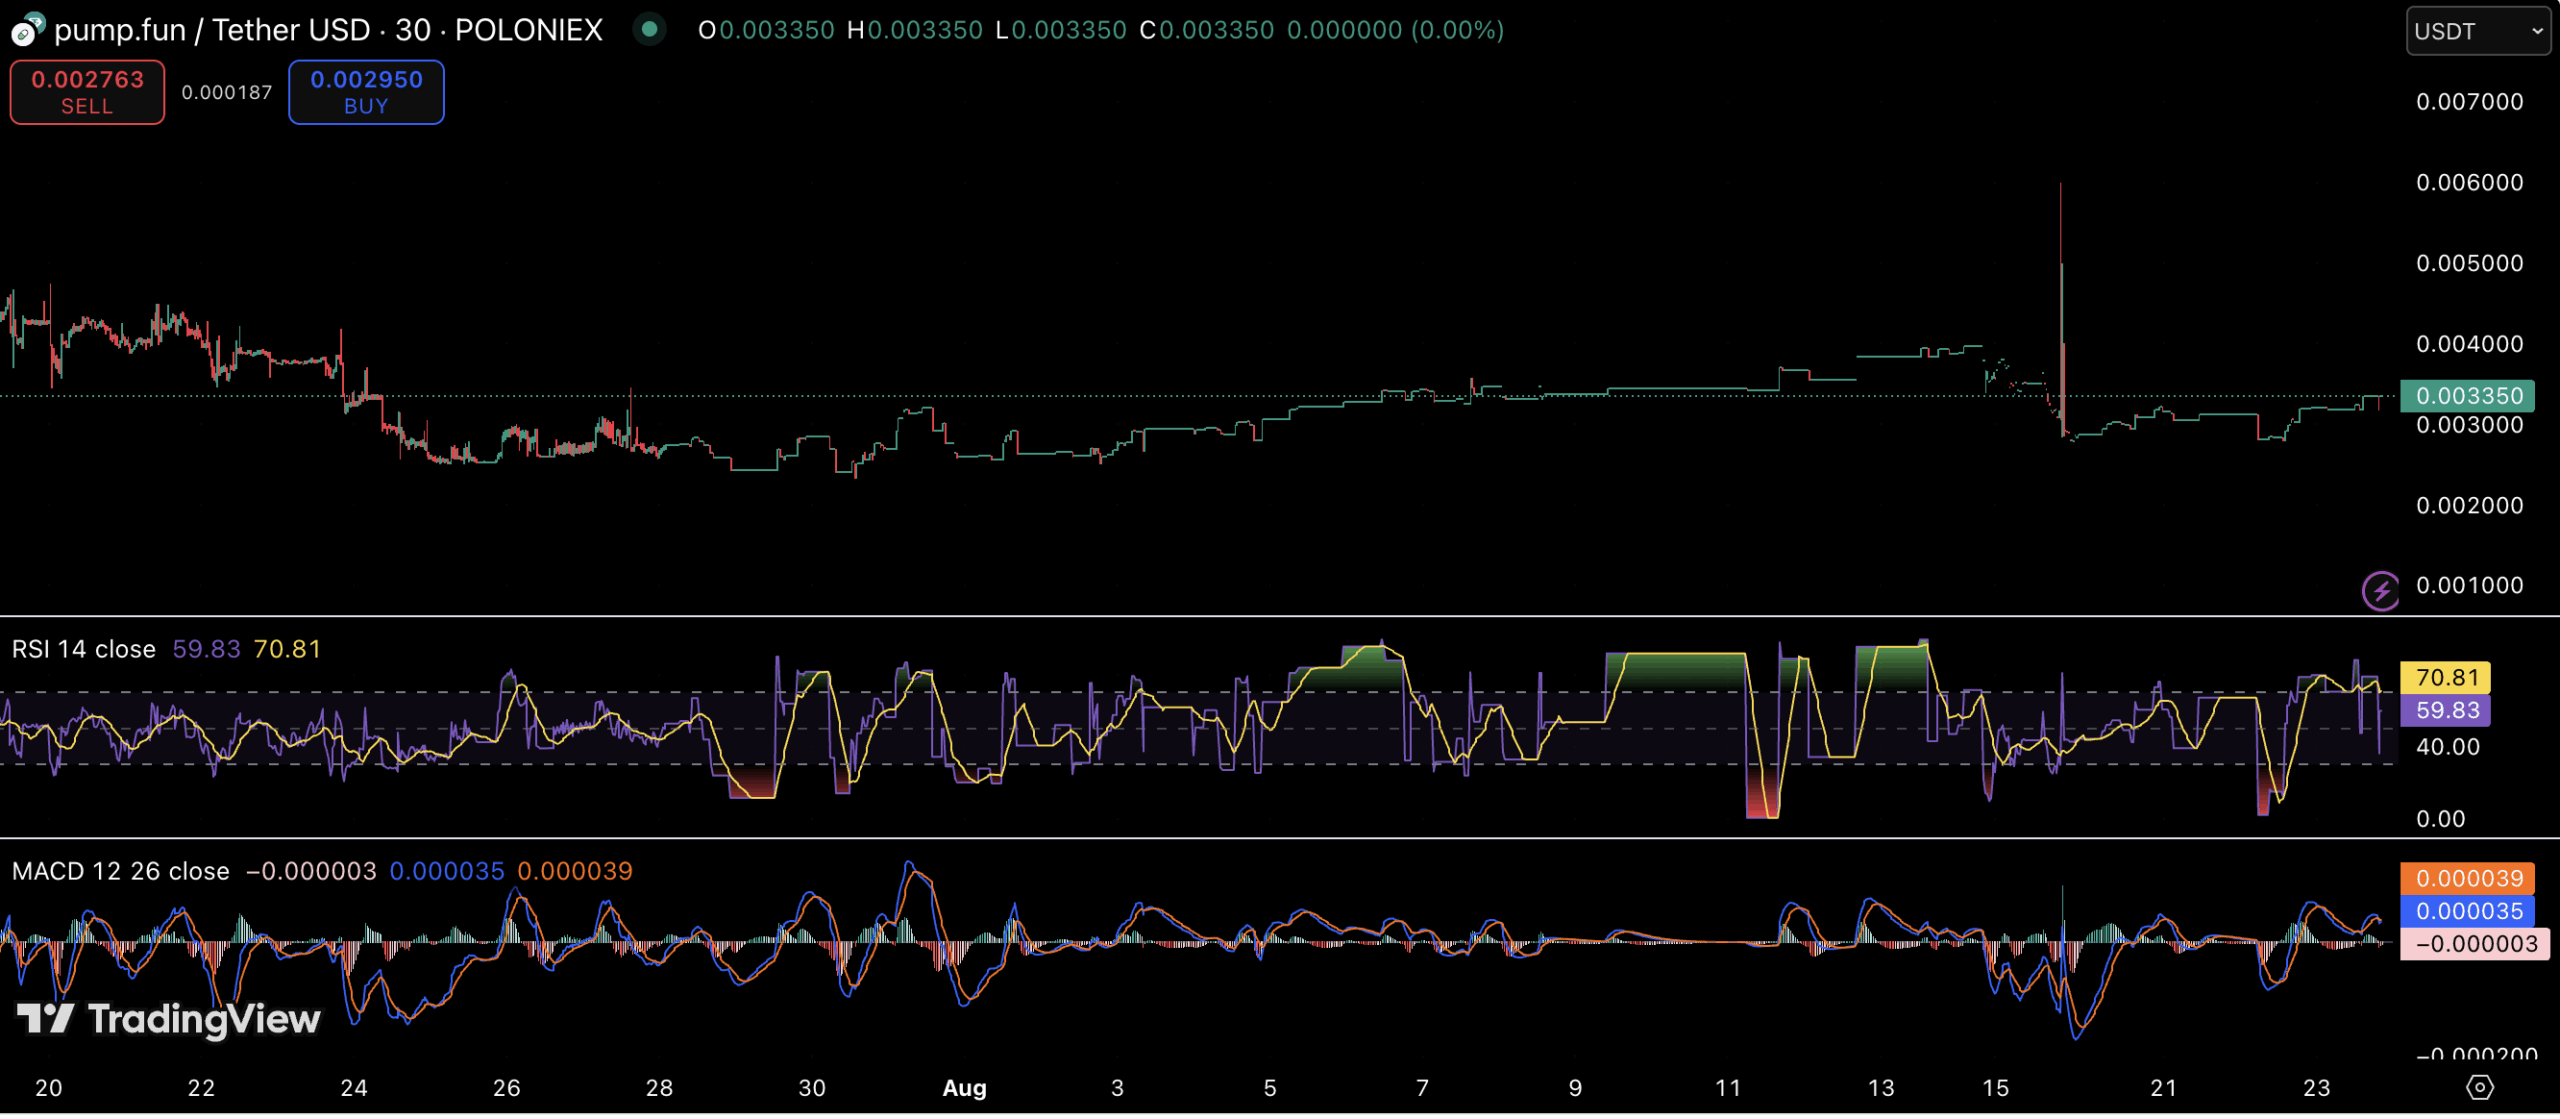
Task: Click the blue BUY 0.002950 button
Action: [366, 92]
